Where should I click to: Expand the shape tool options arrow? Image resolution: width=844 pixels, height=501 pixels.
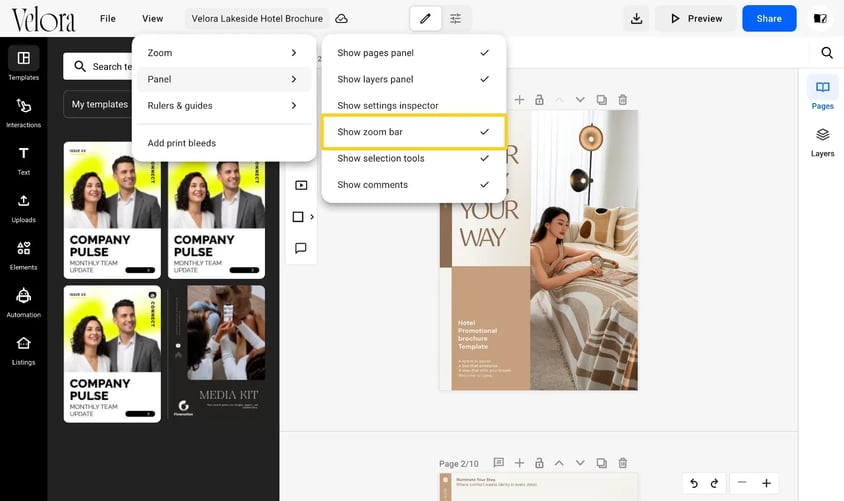312,217
